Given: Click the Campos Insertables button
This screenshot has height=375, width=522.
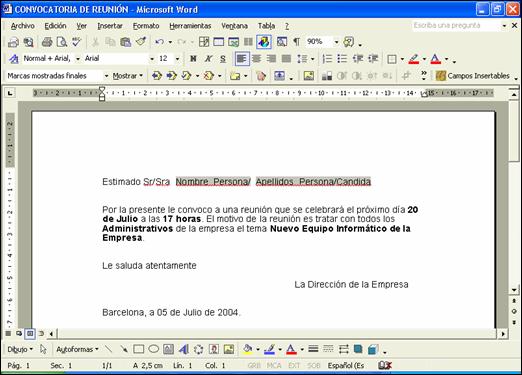Looking at the screenshot, I should pyautogui.click(x=473, y=76).
